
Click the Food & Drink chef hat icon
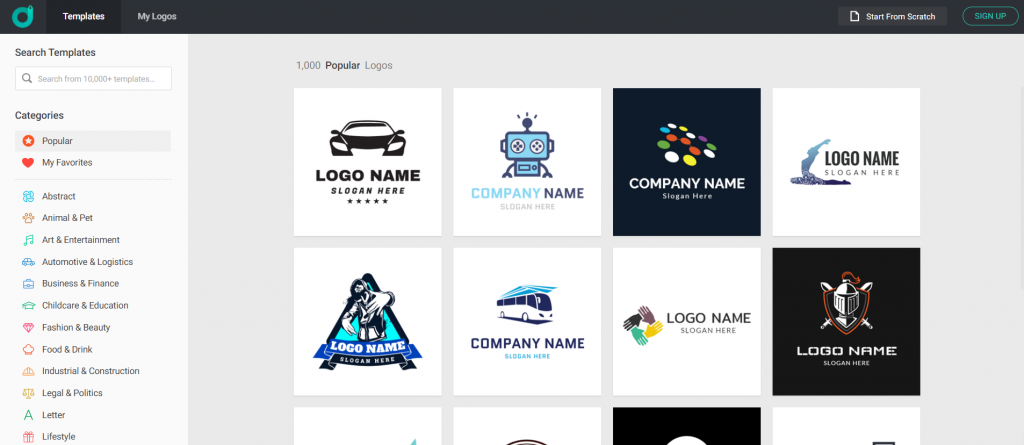coord(28,349)
